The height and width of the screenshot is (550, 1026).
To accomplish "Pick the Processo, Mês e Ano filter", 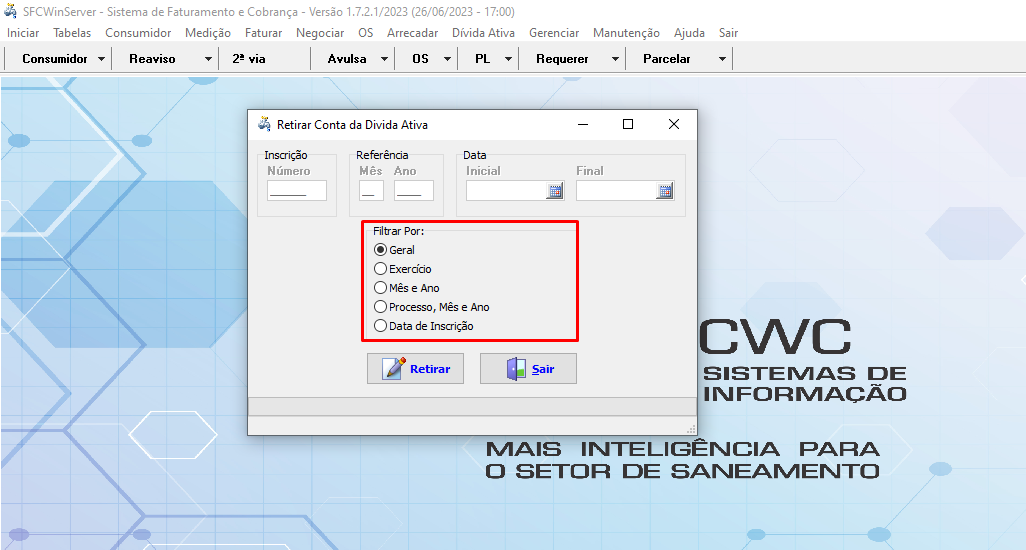I will tap(431, 307).
